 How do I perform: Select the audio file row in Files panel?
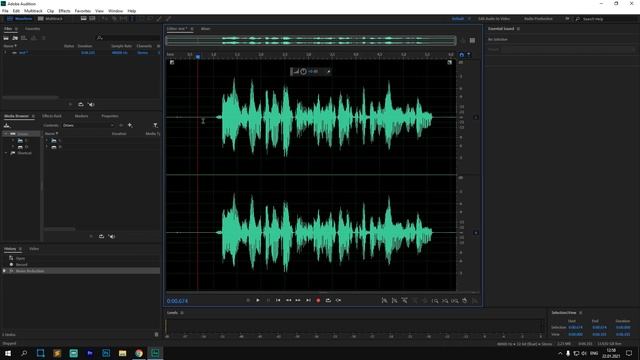82,53
